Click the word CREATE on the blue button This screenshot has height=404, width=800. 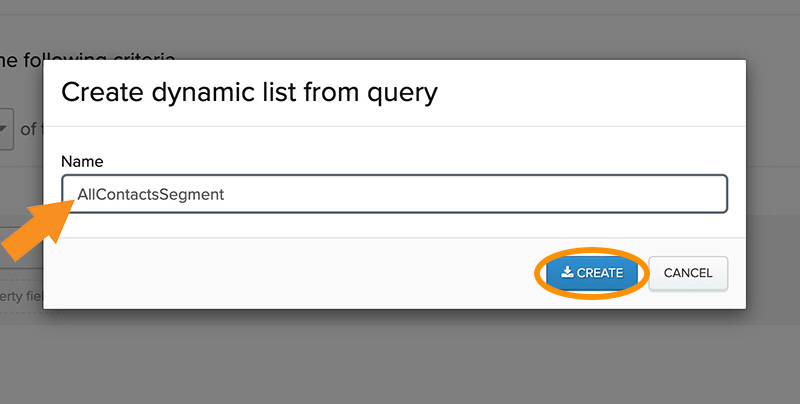point(600,273)
